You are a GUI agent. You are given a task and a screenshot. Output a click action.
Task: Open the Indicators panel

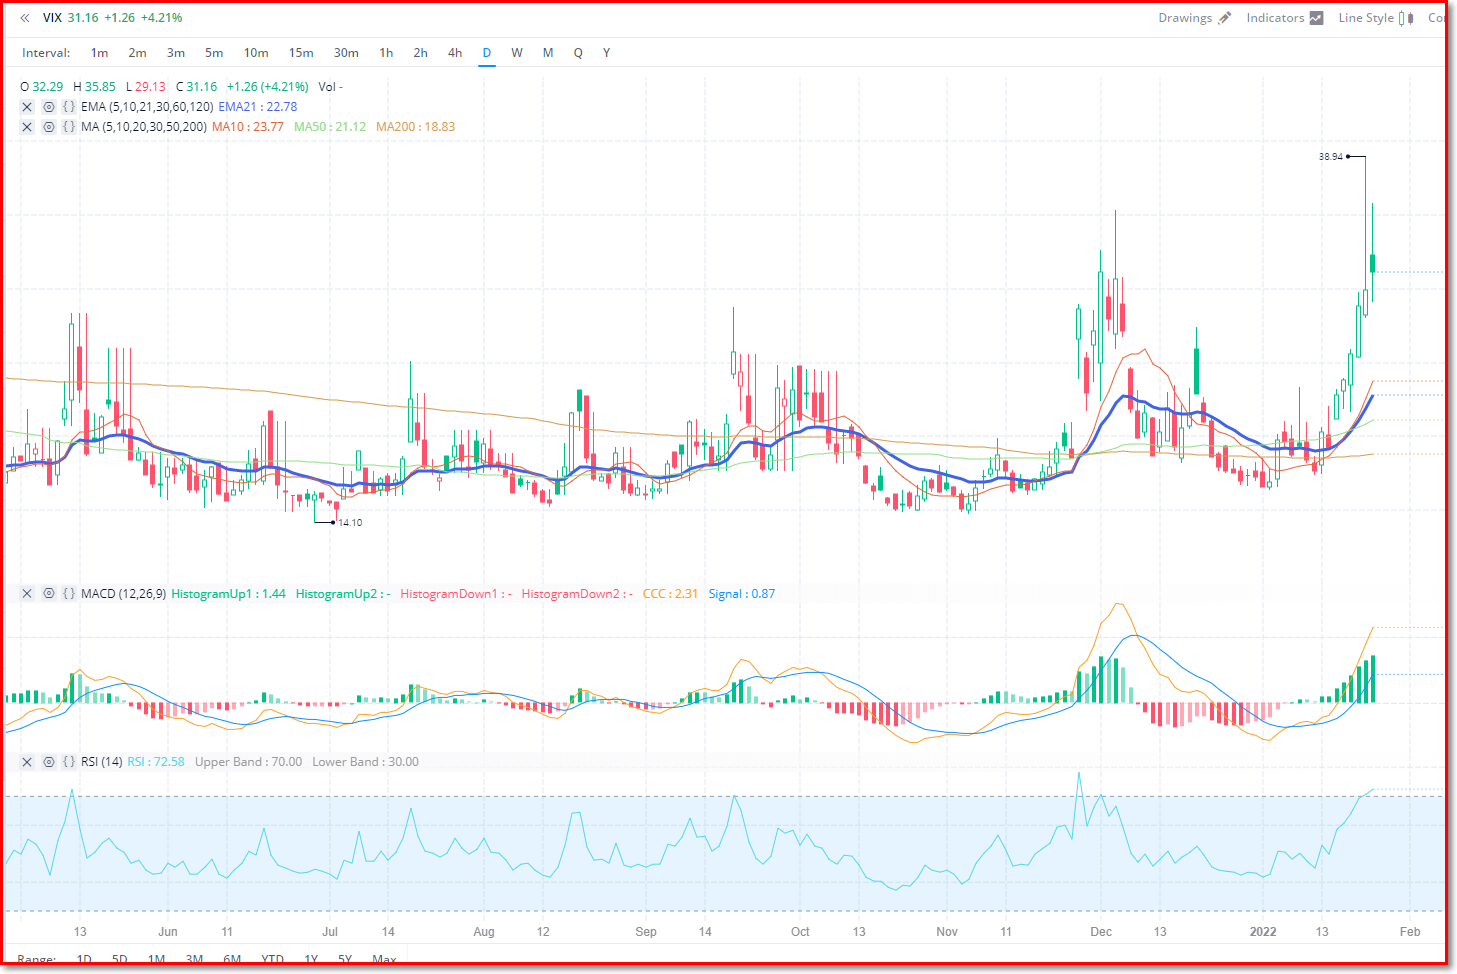[1284, 18]
